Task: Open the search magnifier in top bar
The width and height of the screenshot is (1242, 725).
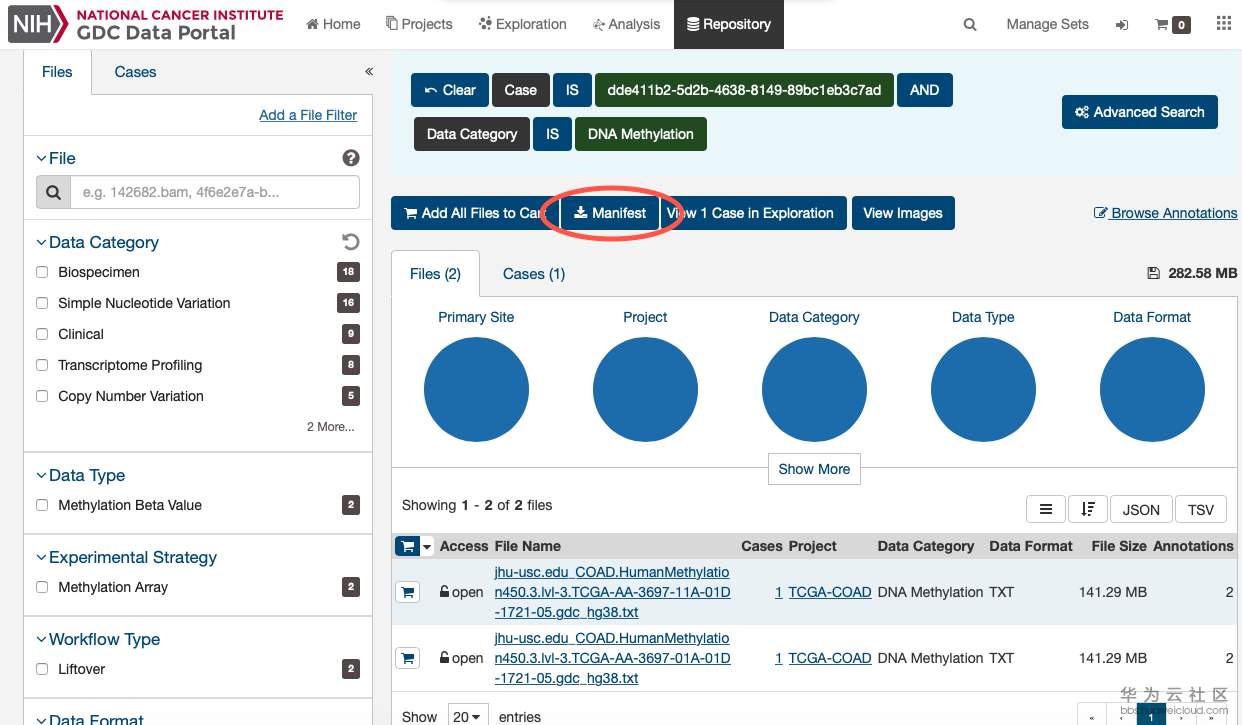Action: [x=969, y=24]
